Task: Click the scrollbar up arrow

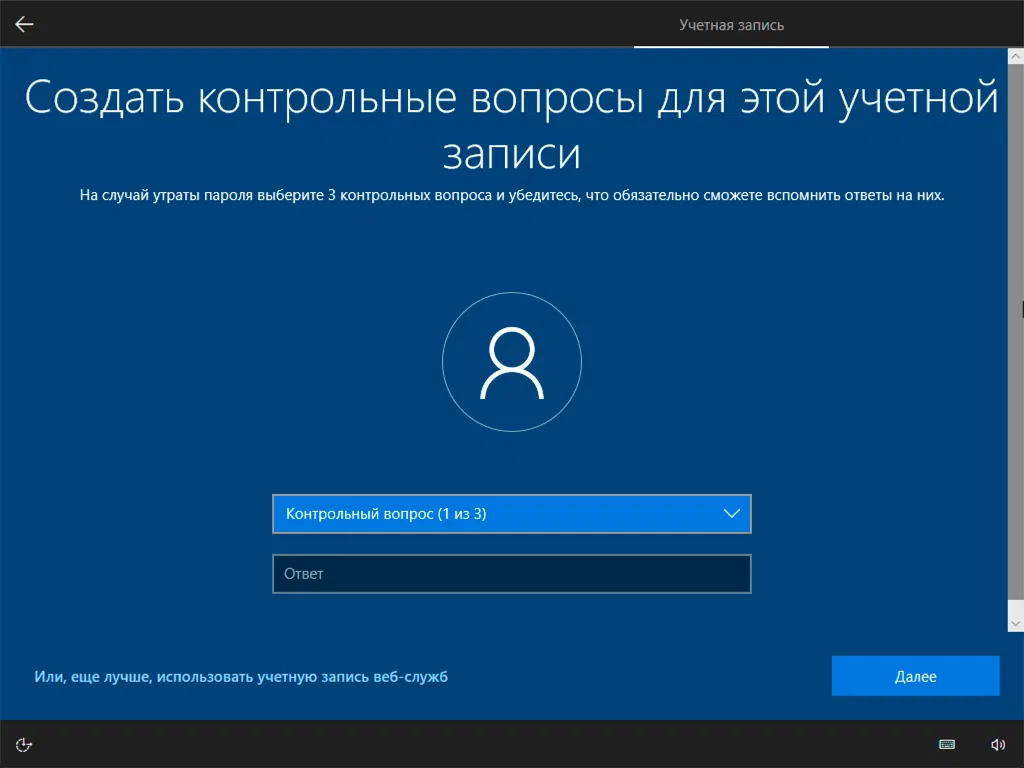Action: (x=1016, y=56)
